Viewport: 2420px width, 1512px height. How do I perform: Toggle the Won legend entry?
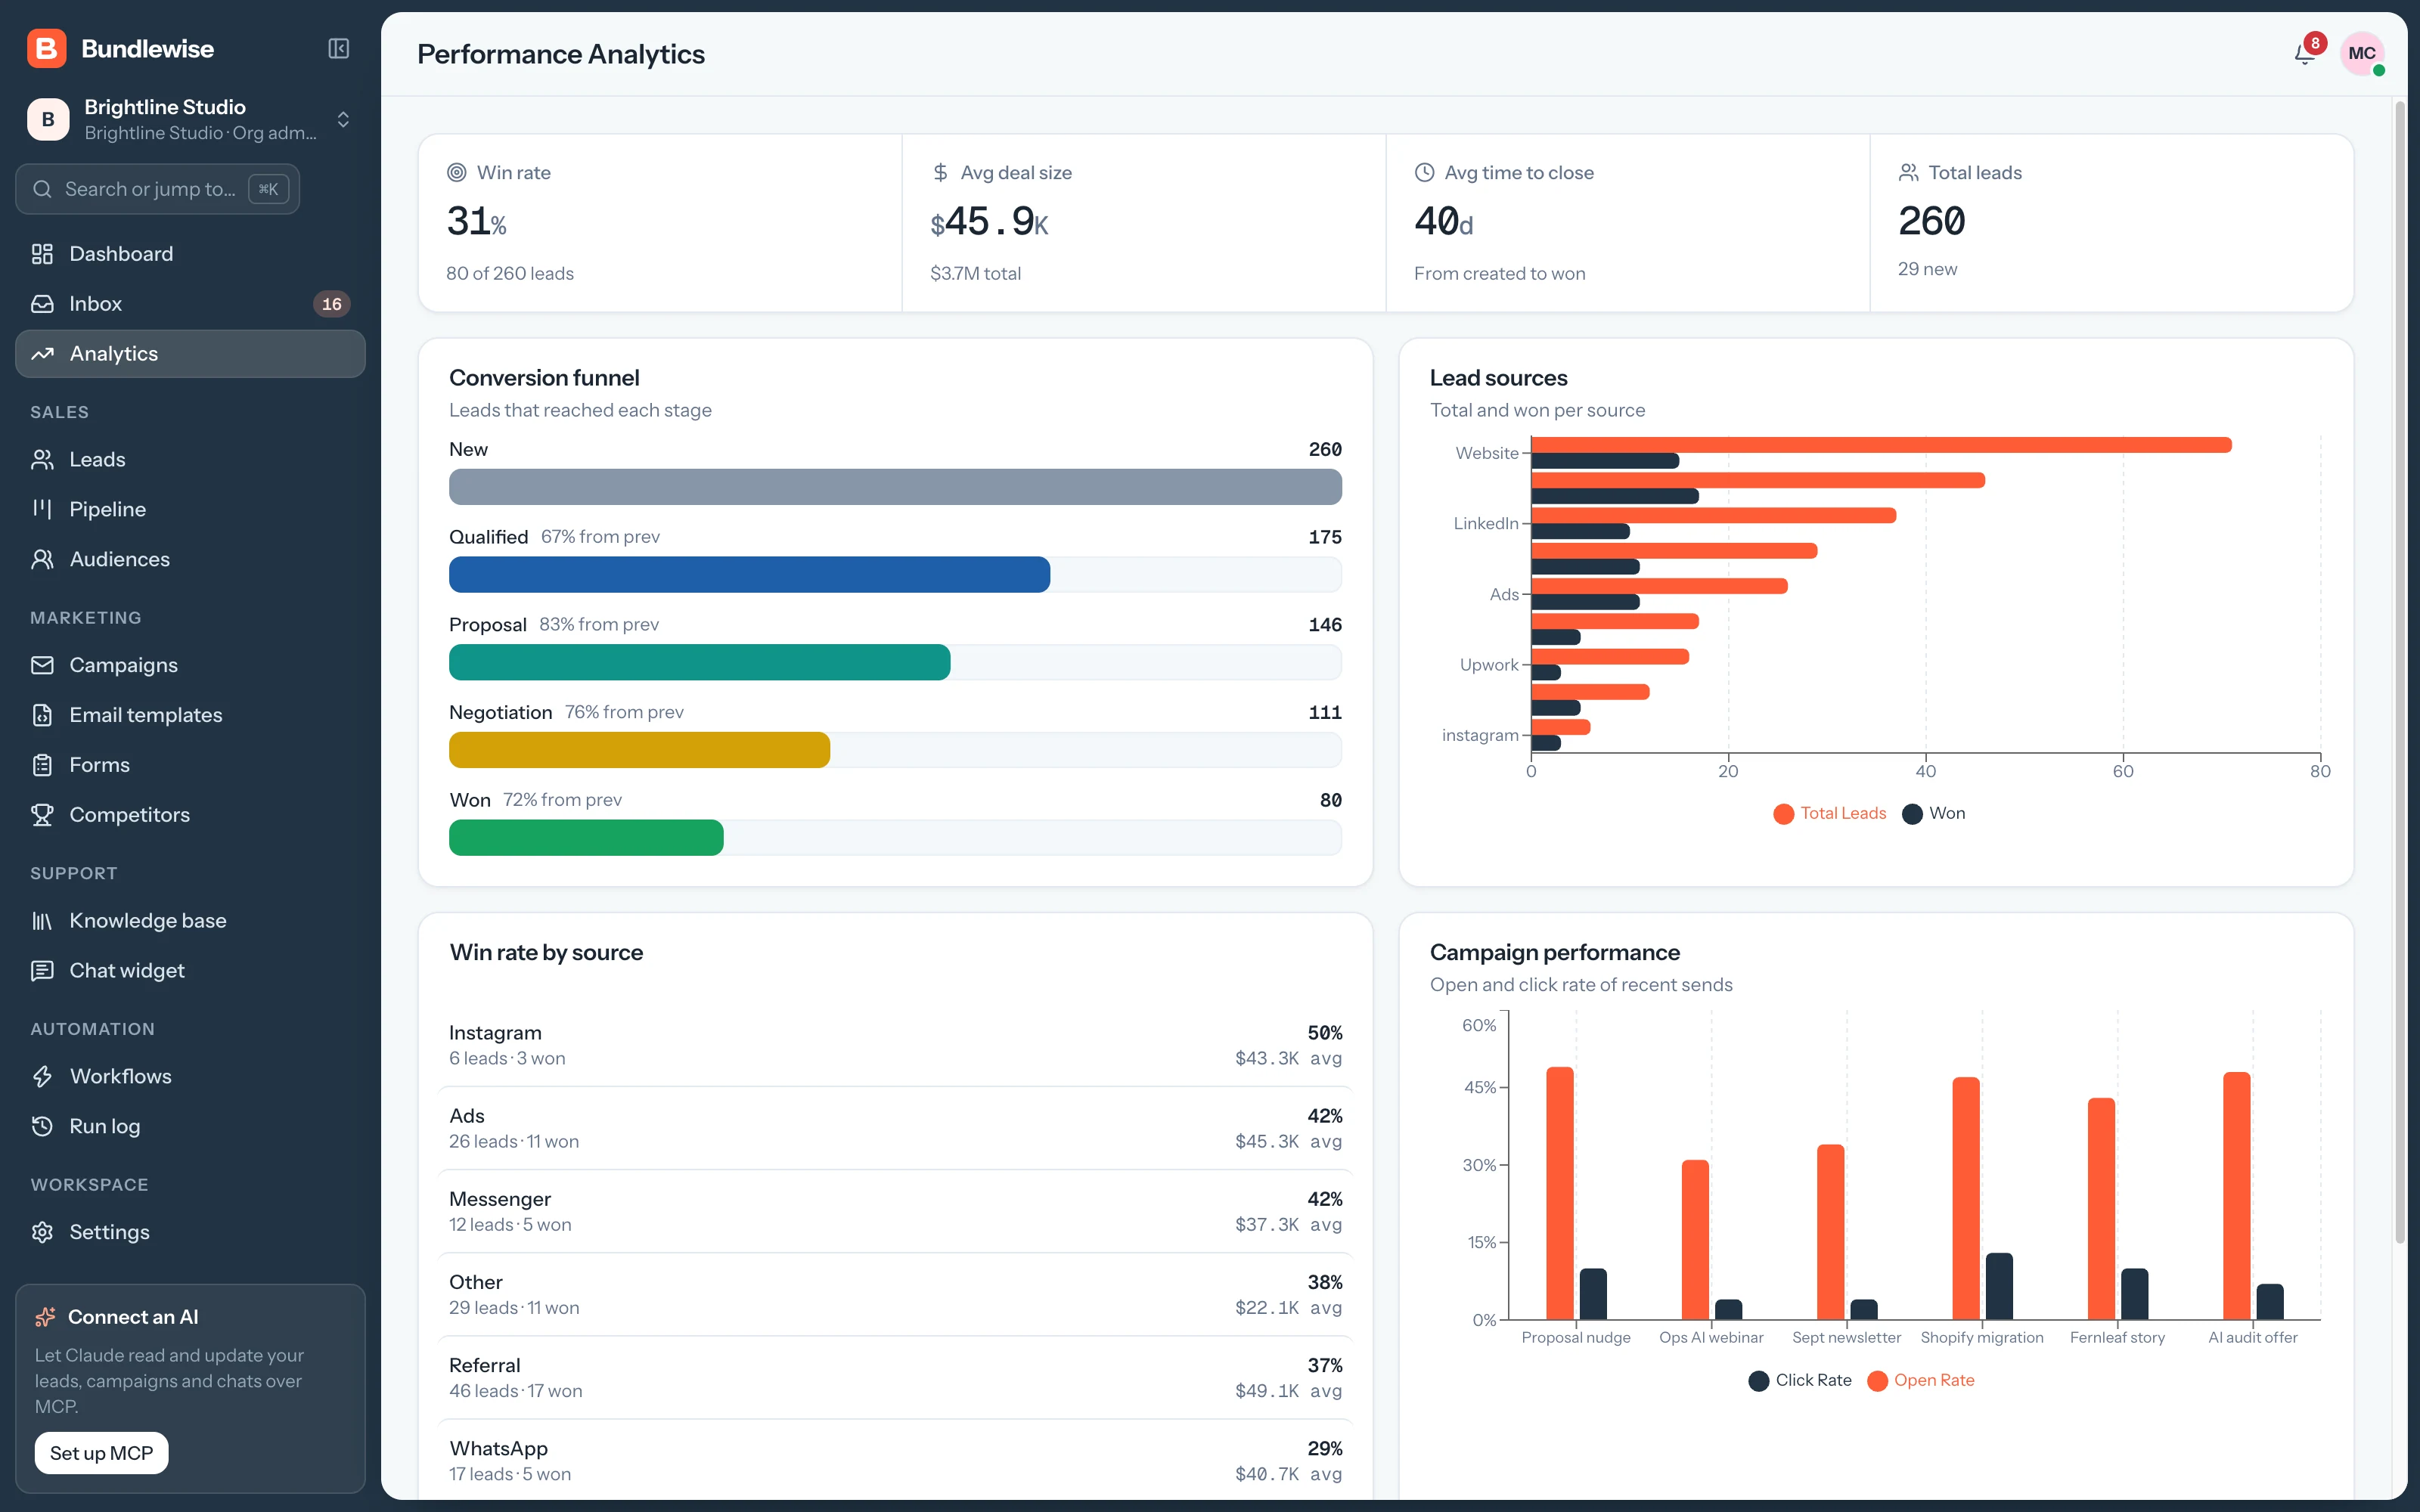click(x=1933, y=813)
